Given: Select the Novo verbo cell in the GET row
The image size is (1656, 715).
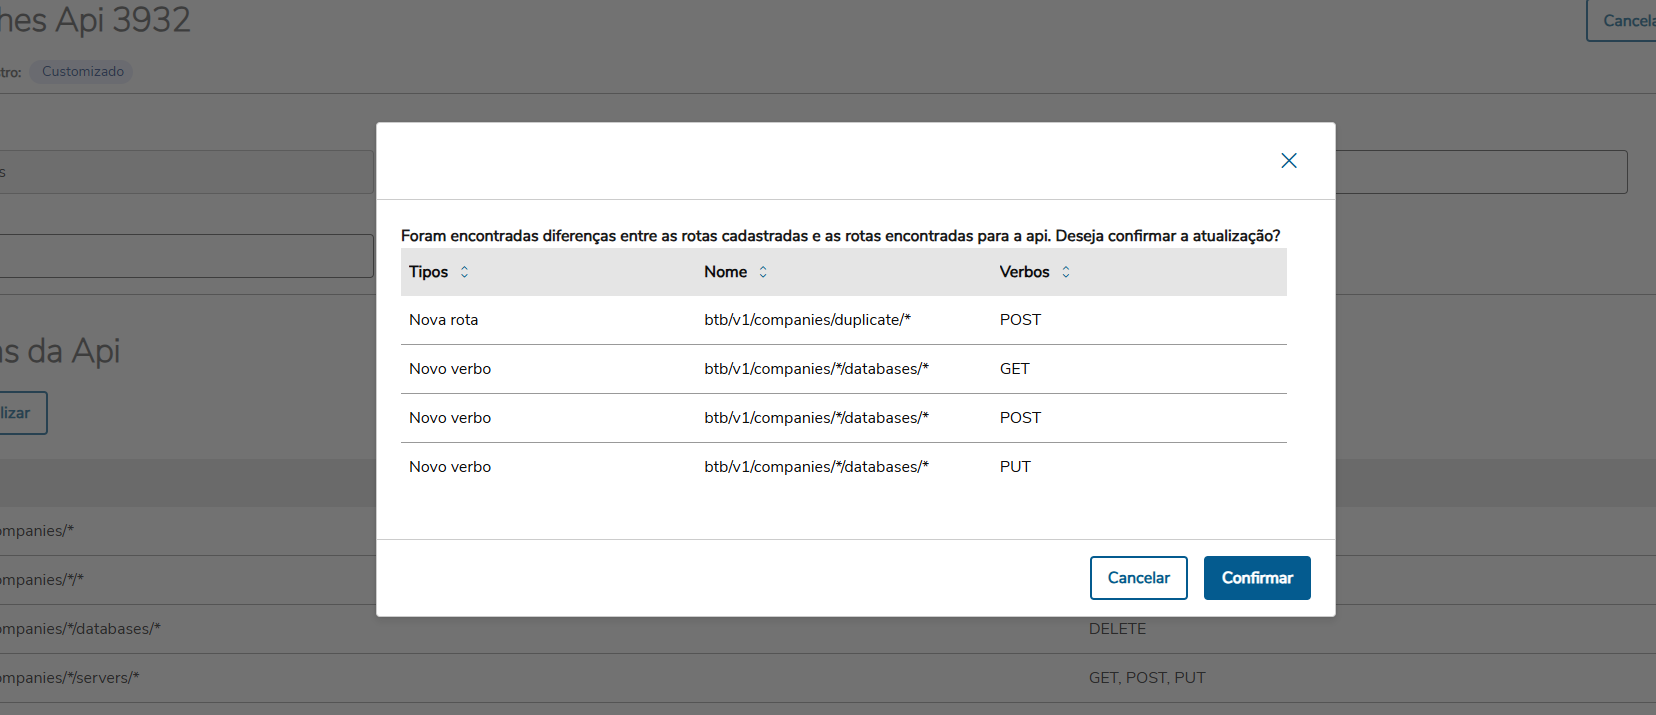Looking at the screenshot, I should 450,369.
